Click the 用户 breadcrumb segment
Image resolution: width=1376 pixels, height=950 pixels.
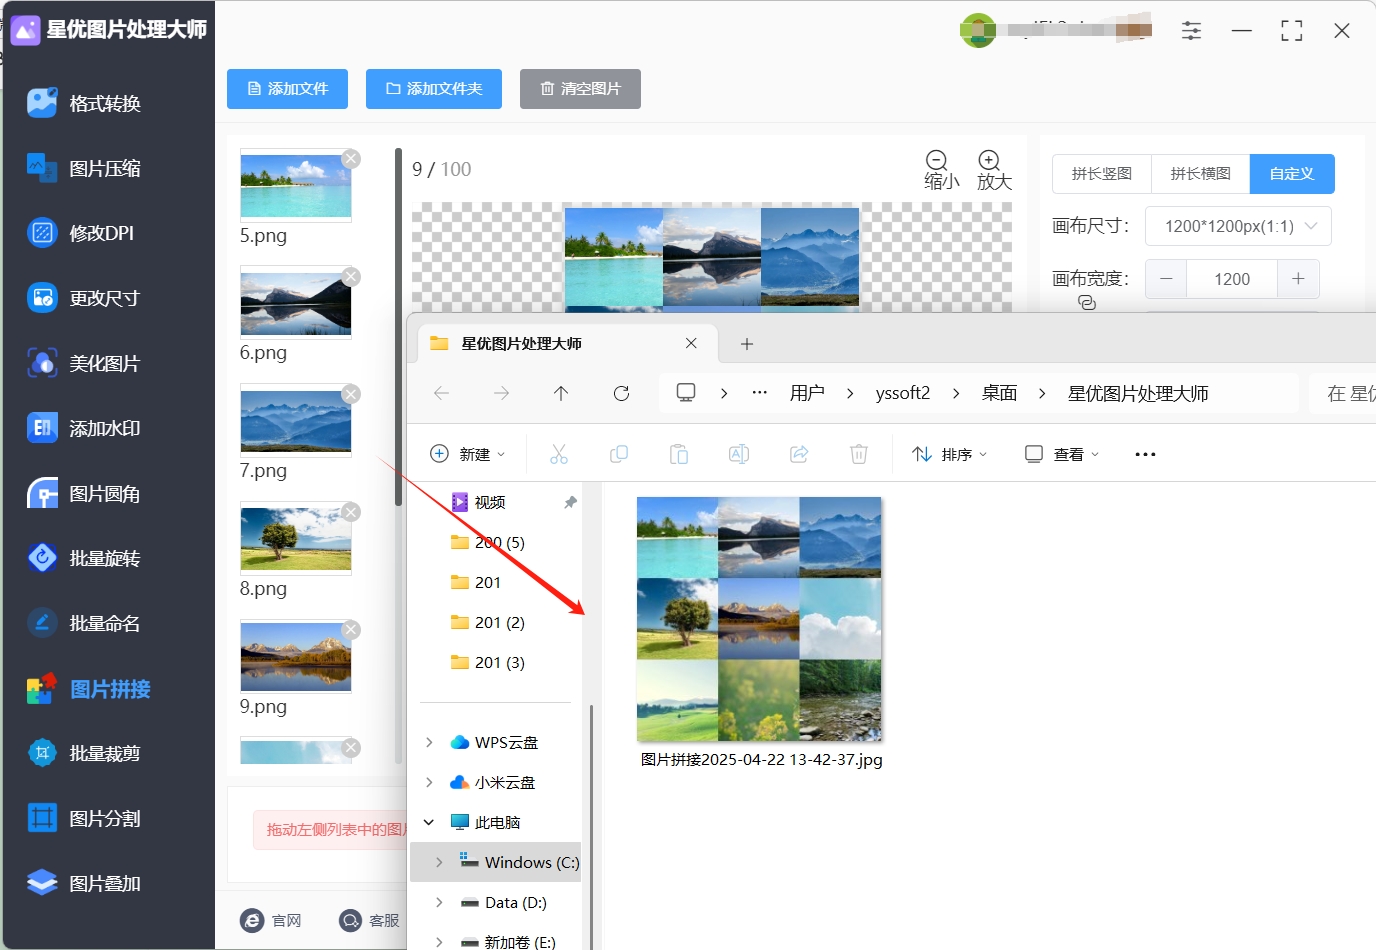click(807, 393)
